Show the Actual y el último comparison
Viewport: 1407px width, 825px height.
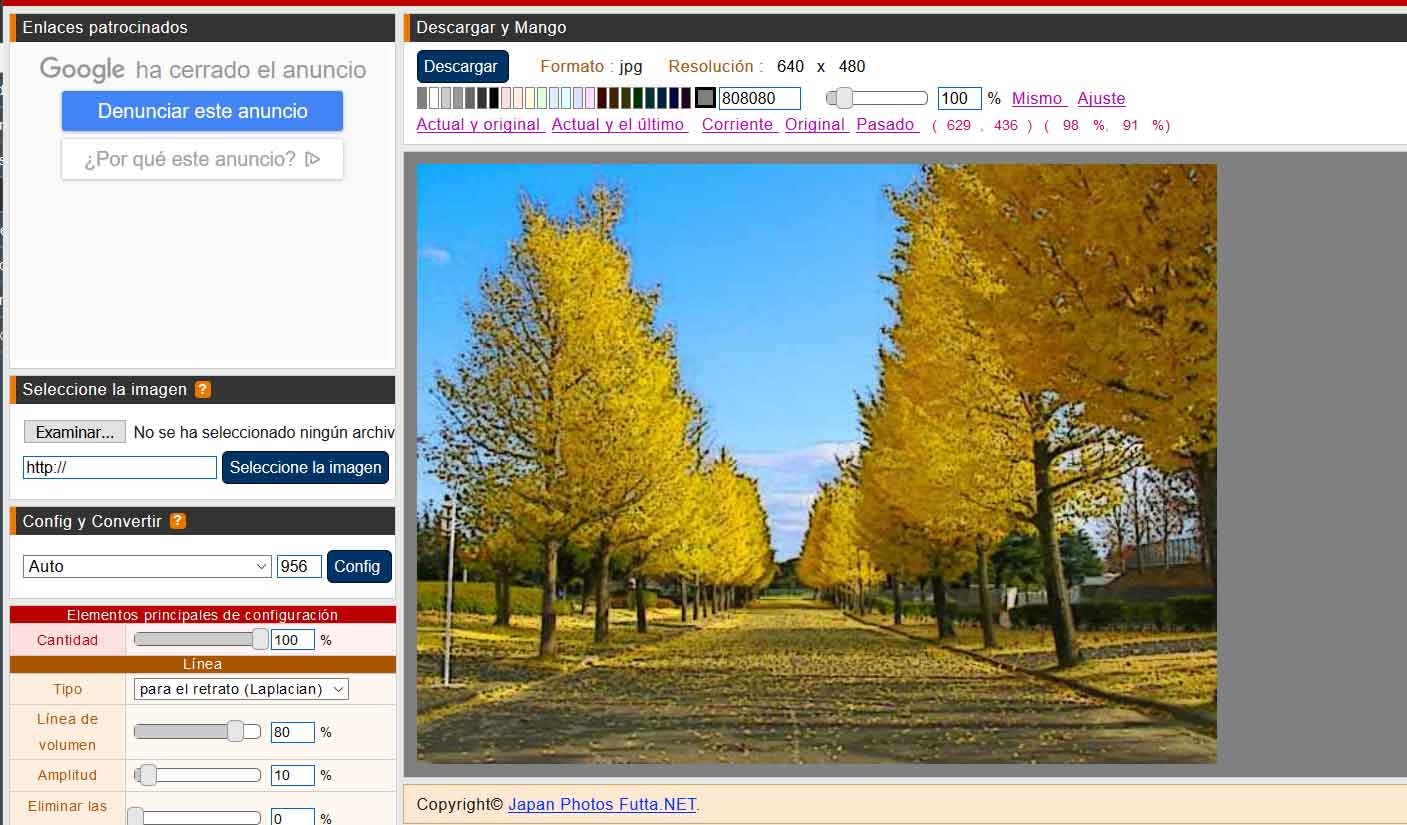click(x=620, y=125)
